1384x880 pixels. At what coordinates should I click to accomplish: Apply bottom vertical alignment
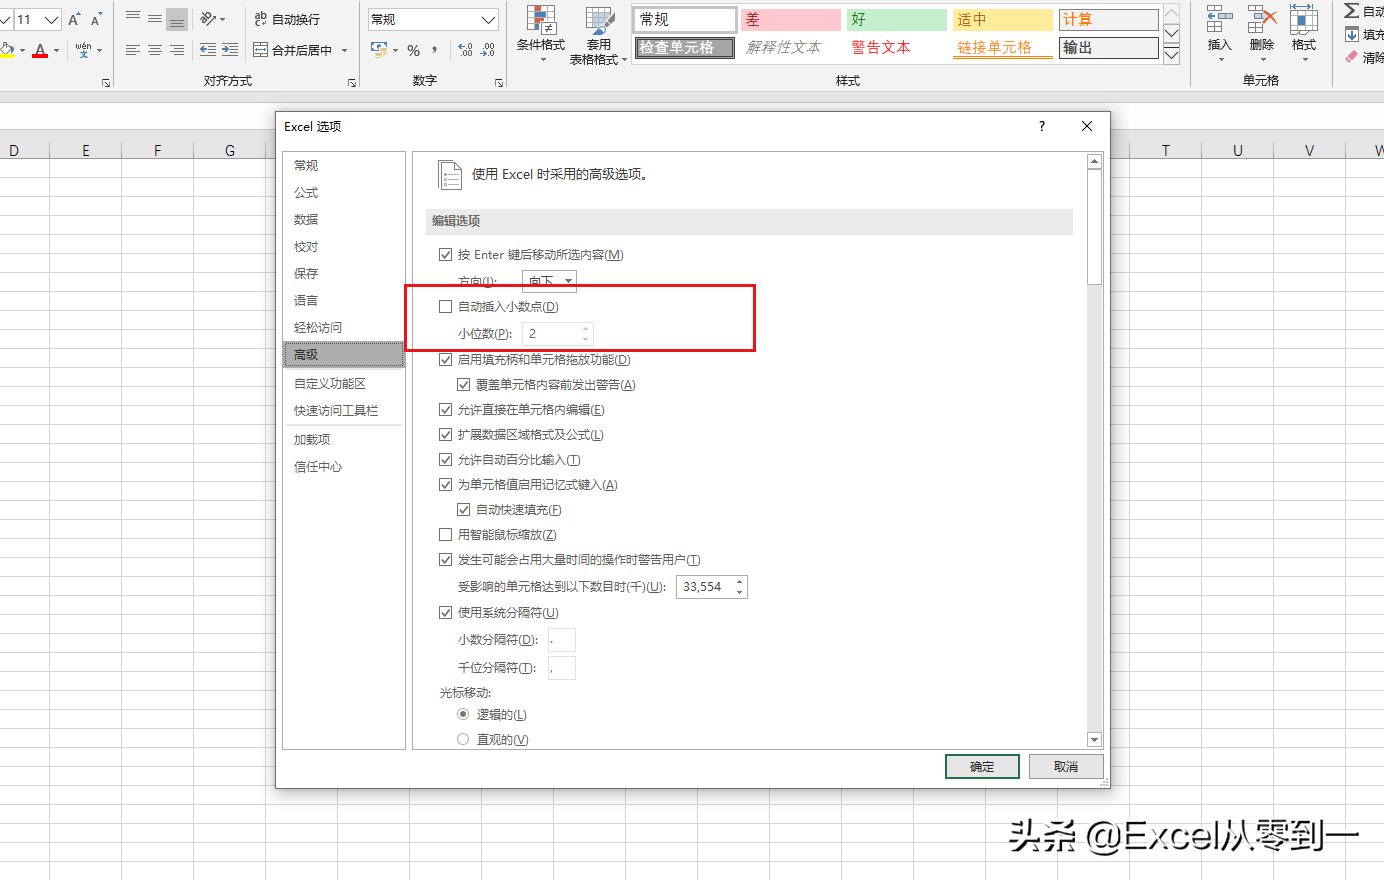177,18
